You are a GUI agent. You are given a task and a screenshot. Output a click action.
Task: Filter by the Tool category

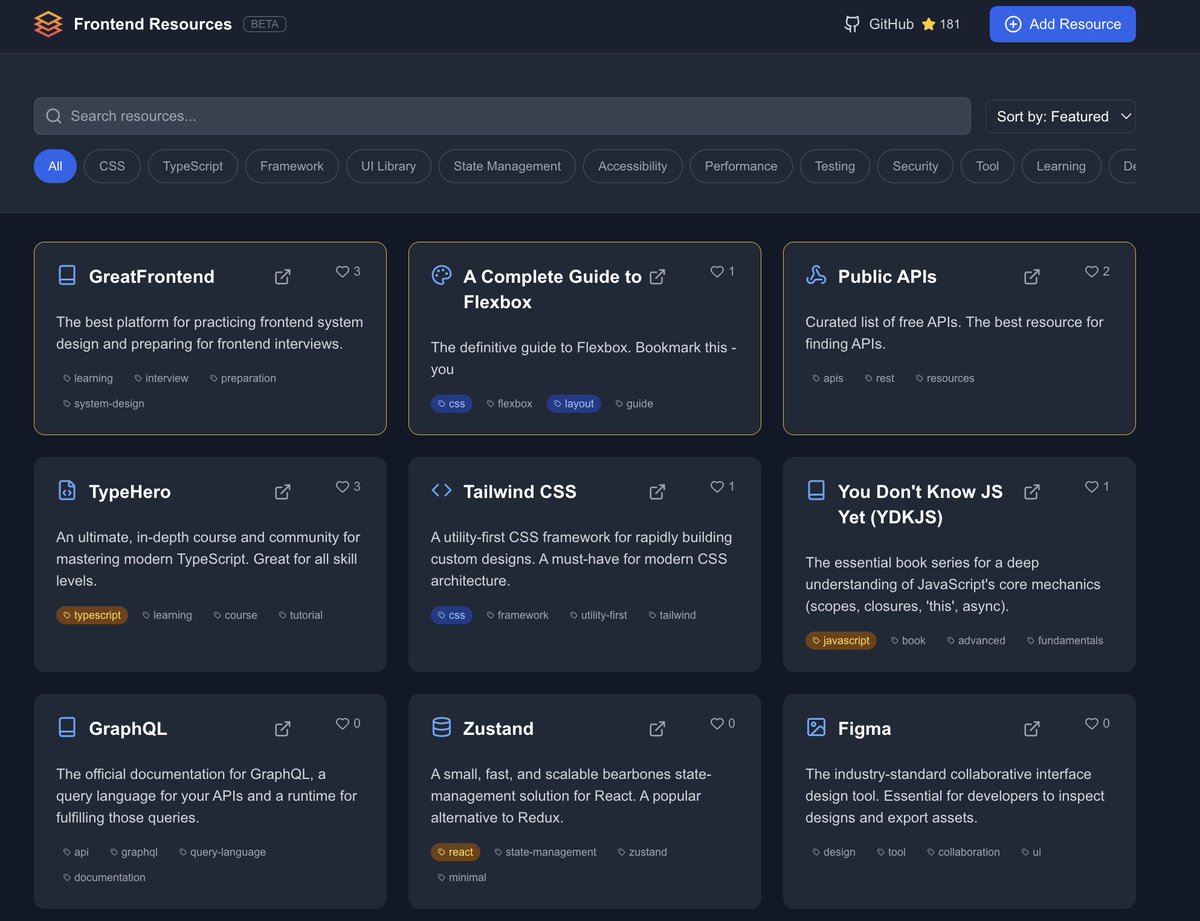(988, 166)
